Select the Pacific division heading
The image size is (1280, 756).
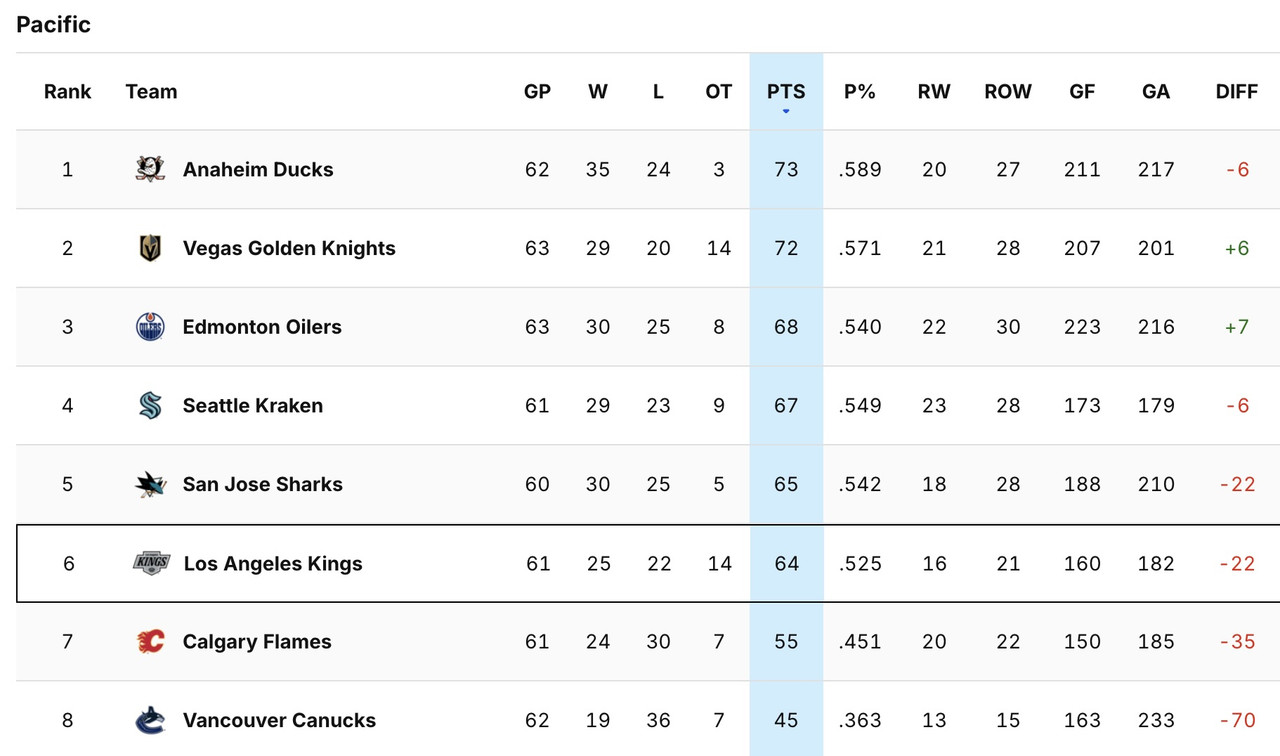53,24
